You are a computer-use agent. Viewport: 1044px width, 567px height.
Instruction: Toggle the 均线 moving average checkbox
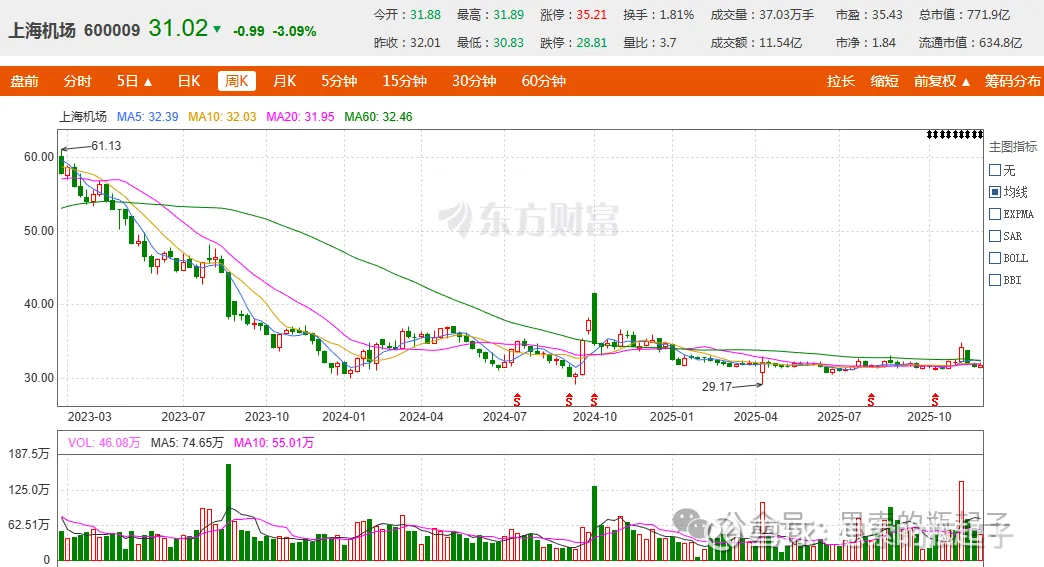point(995,192)
